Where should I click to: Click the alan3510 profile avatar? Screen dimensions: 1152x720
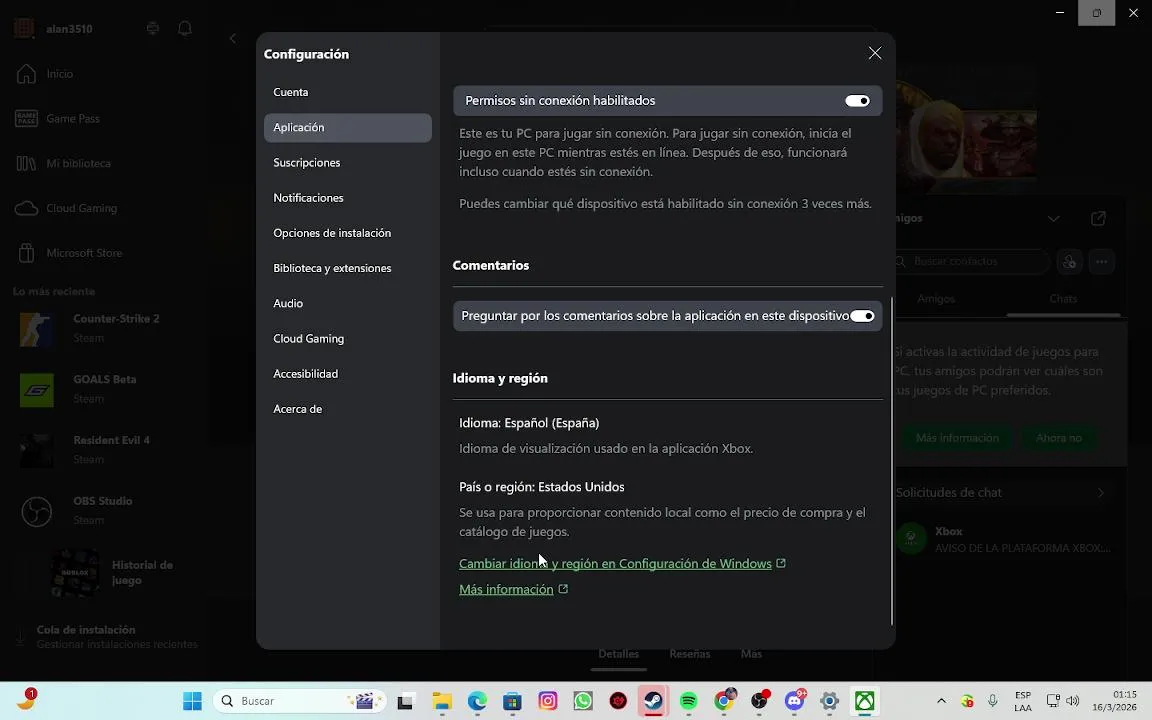(x=24, y=29)
